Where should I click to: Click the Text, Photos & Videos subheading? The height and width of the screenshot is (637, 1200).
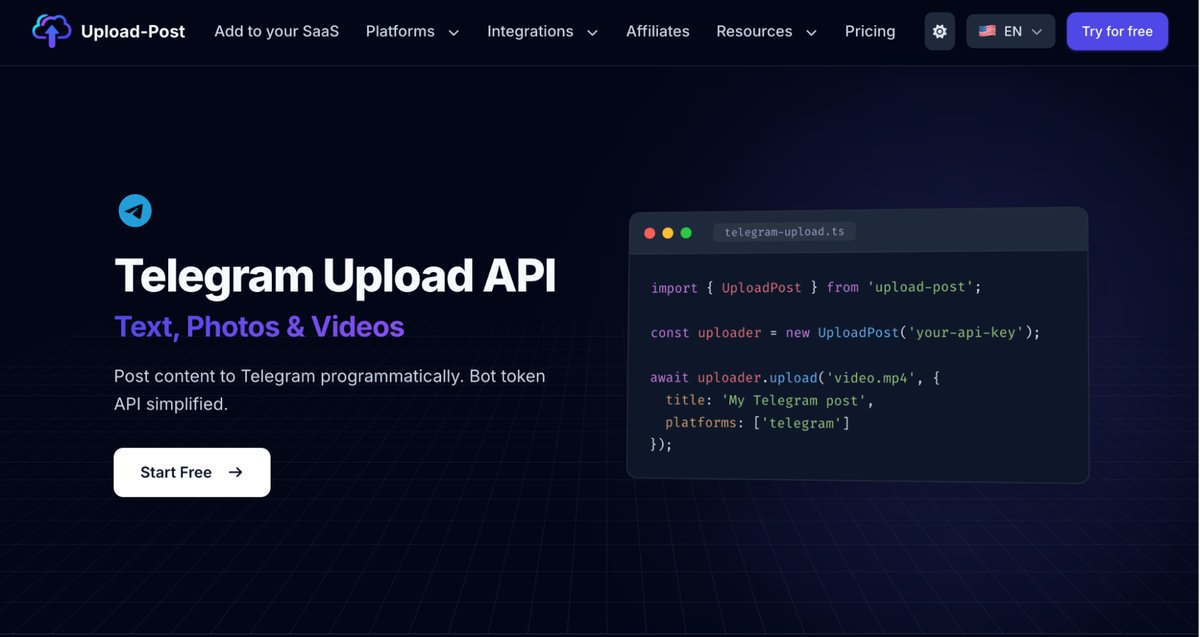click(x=259, y=327)
